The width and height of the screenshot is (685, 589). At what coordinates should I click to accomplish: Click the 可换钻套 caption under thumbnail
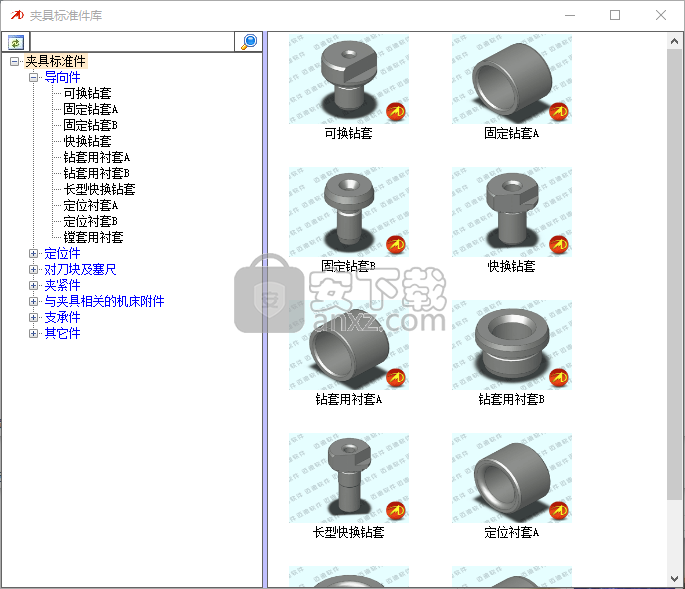pyautogui.click(x=349, y=133)
